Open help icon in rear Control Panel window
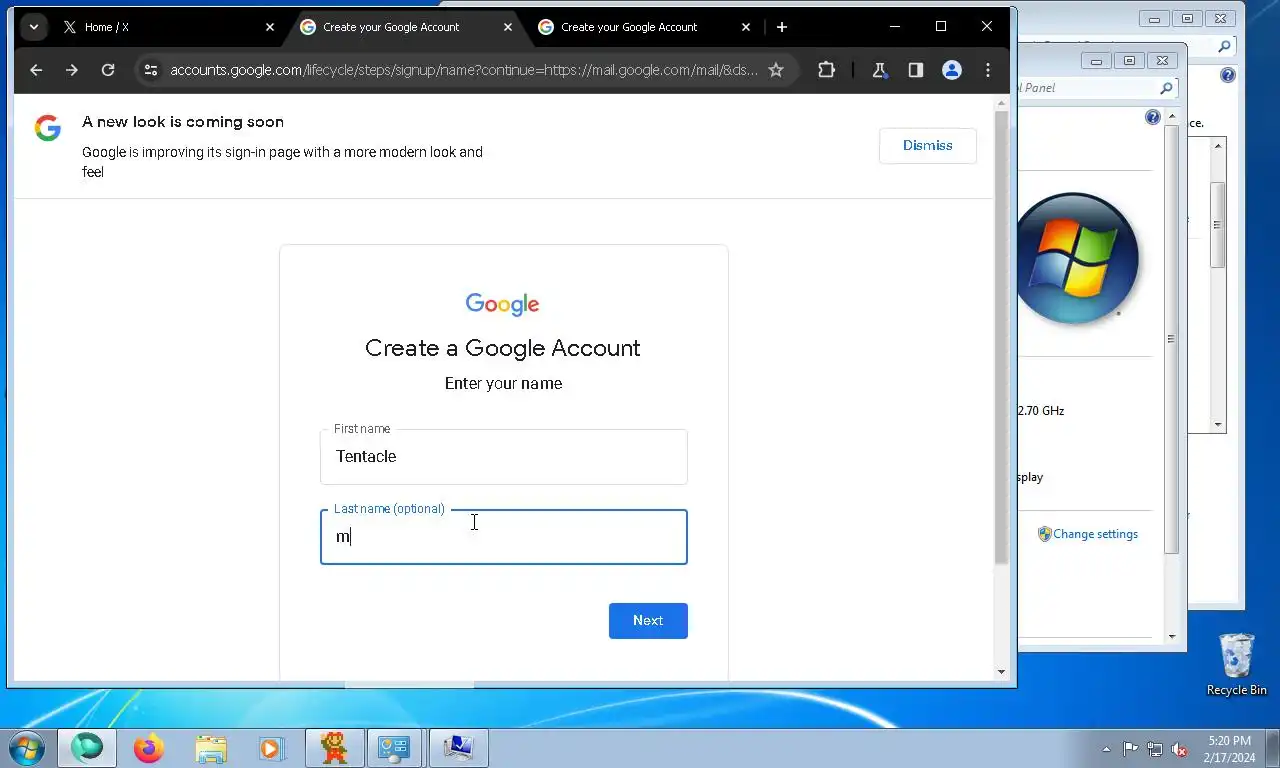The image size is (1280, 768). 1228,75
